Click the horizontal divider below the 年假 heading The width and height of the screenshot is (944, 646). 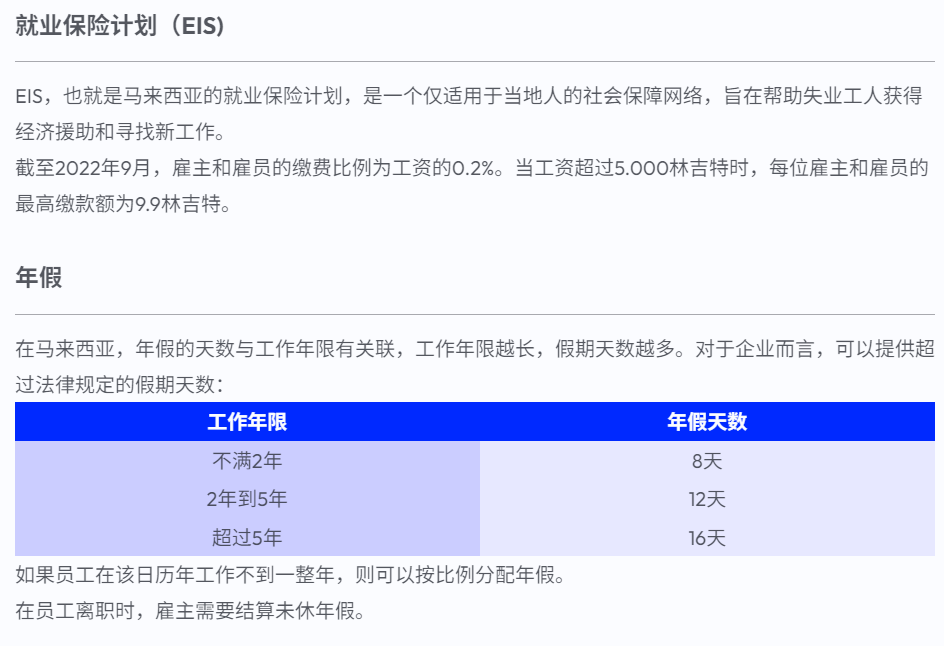coord(475,314)
